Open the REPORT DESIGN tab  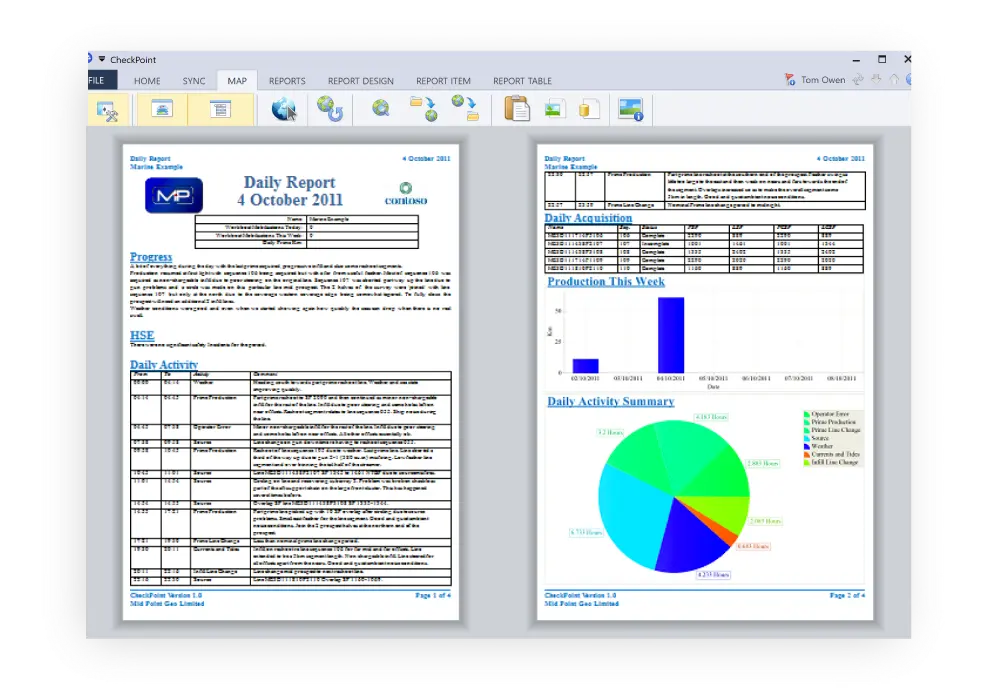pos(361,81)
